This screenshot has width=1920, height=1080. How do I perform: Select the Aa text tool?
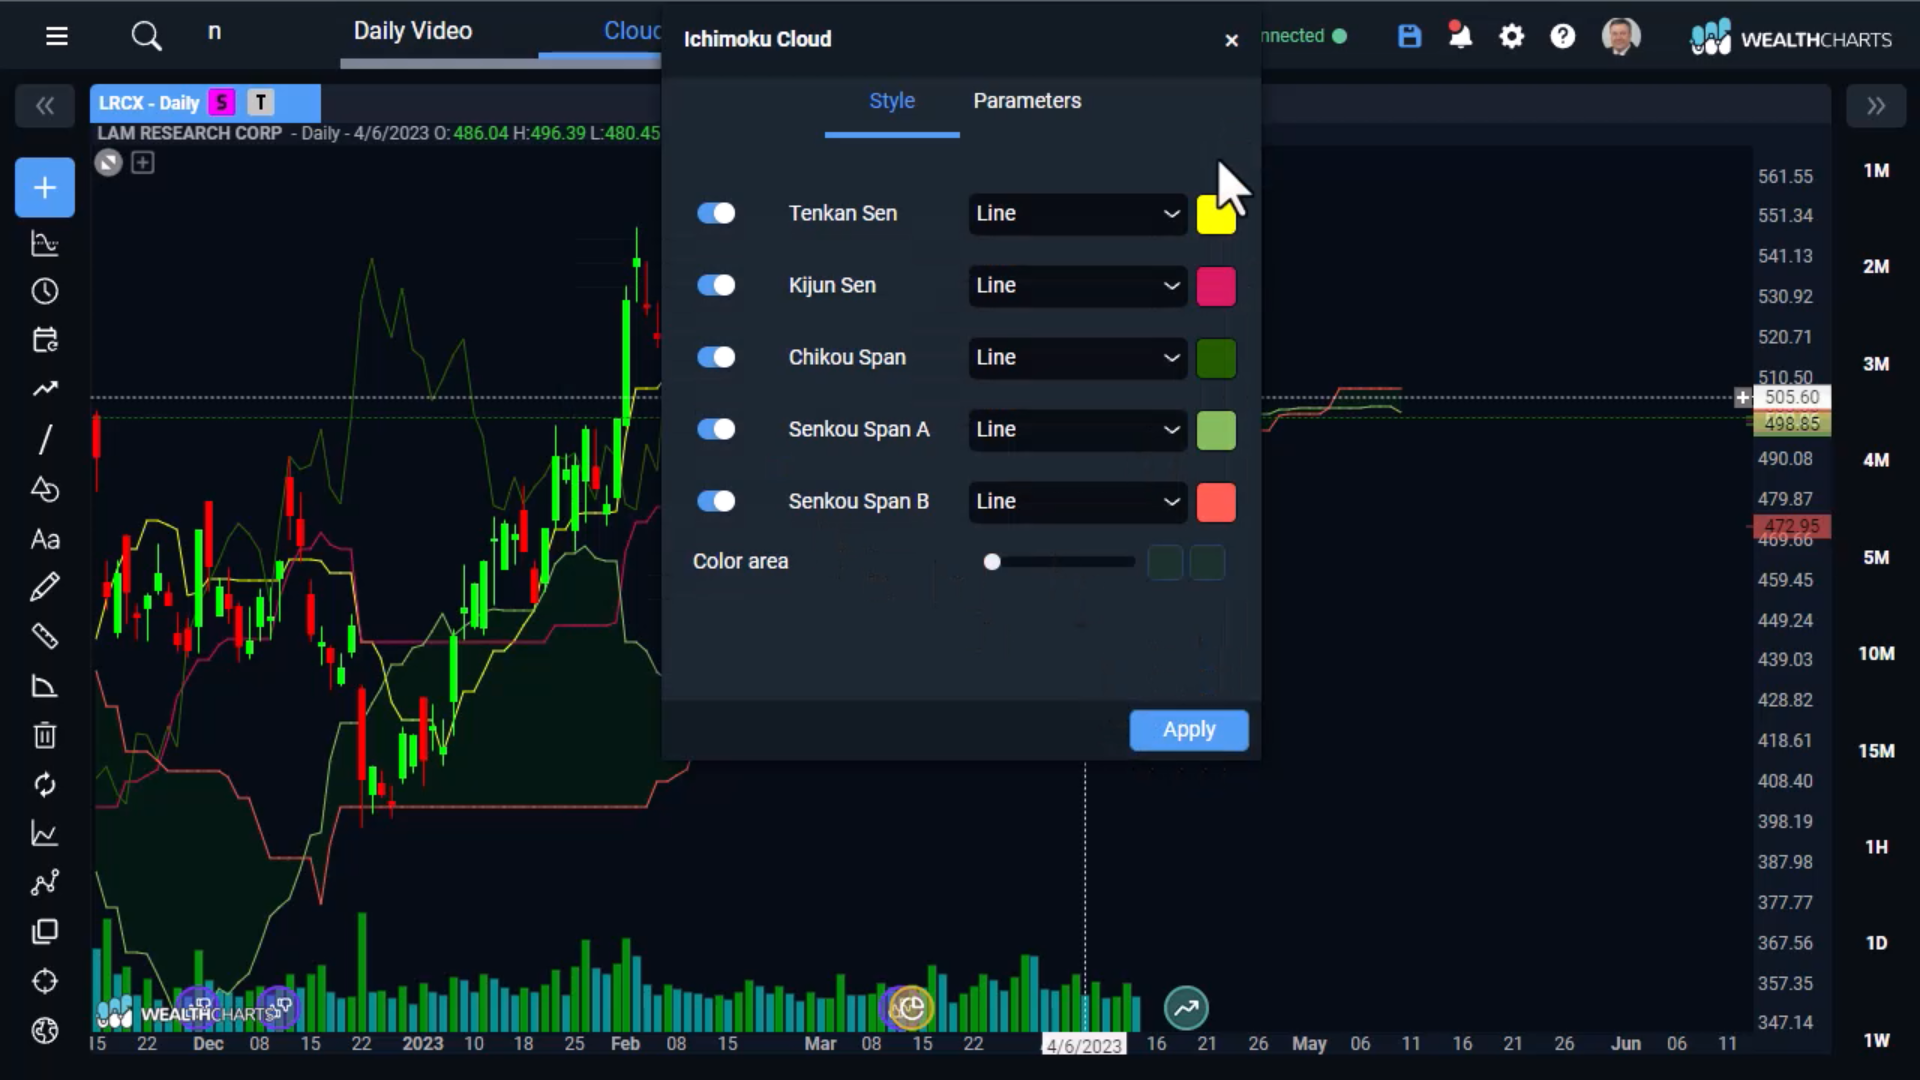coord(45,539)
